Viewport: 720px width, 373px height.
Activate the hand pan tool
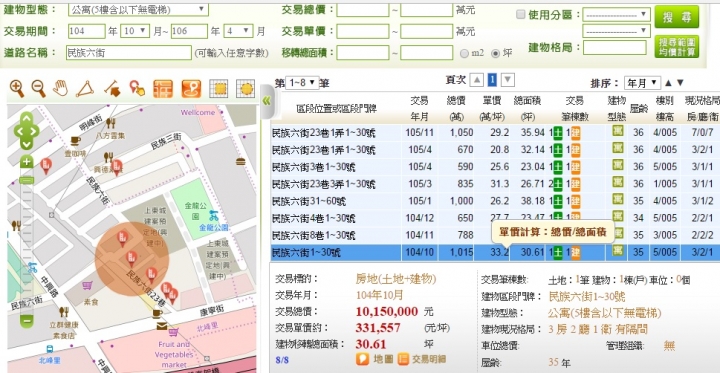coord(61,88)
